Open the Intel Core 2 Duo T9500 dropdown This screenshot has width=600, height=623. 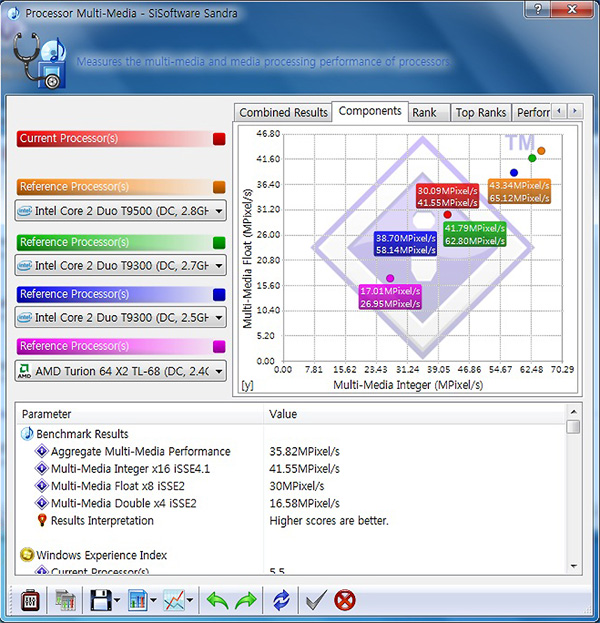point(121,211)
